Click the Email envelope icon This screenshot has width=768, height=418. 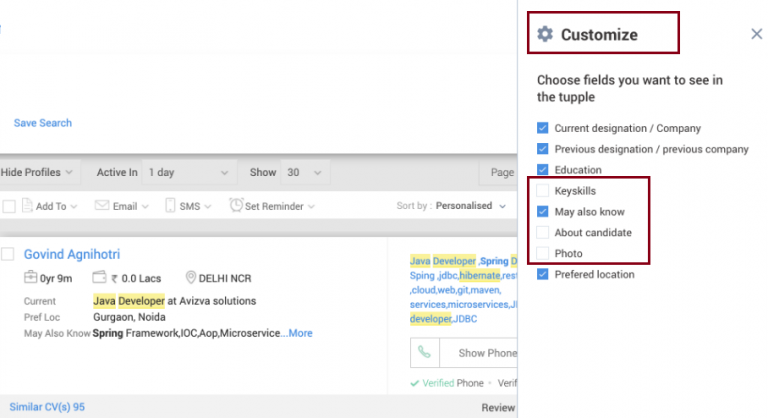point(102,206)
